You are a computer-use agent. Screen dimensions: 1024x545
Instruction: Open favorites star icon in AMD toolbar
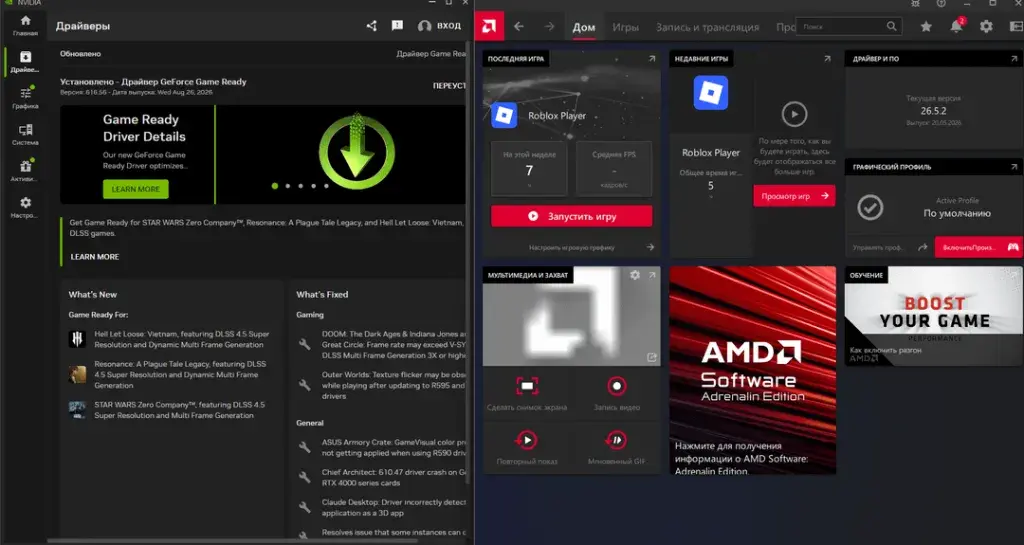tap(926, 27)
